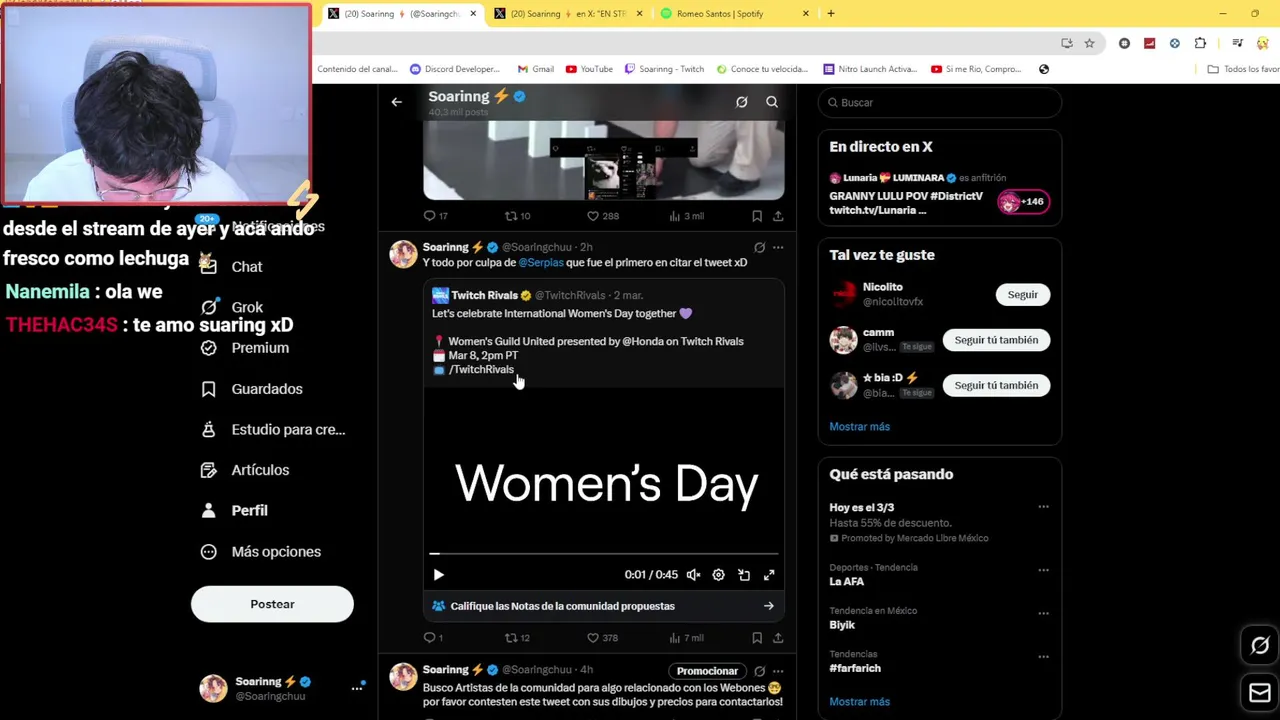Open the Lunaria live stream card
This screenshot has height=720, width=1280.
pyautogui.click(x=940, y=196)
